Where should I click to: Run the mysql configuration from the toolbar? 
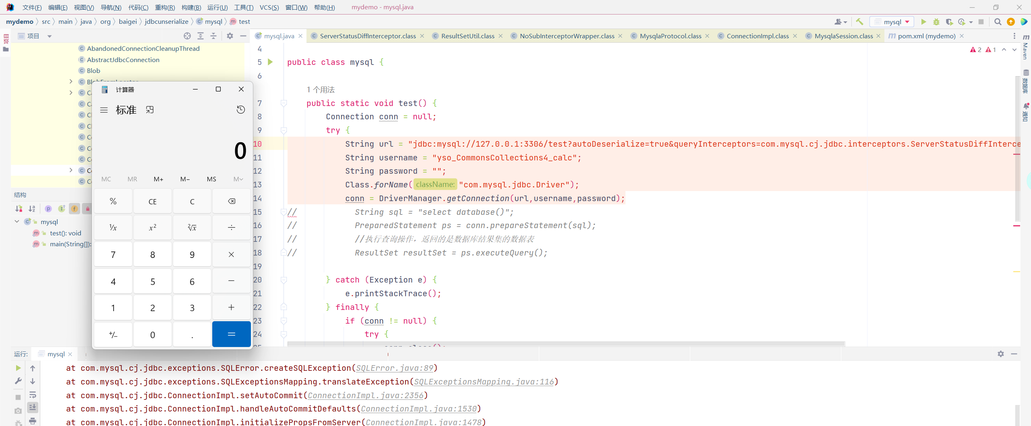(923, 21)
